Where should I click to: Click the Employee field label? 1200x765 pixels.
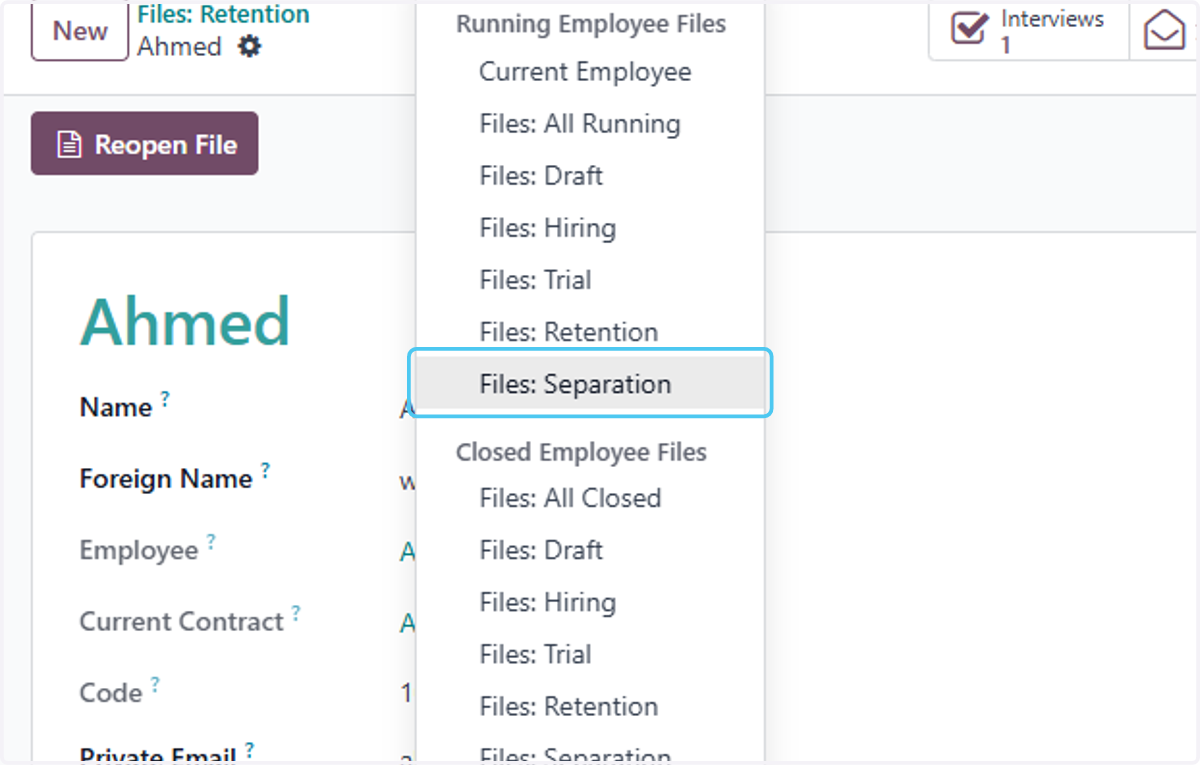click(139, 551)
